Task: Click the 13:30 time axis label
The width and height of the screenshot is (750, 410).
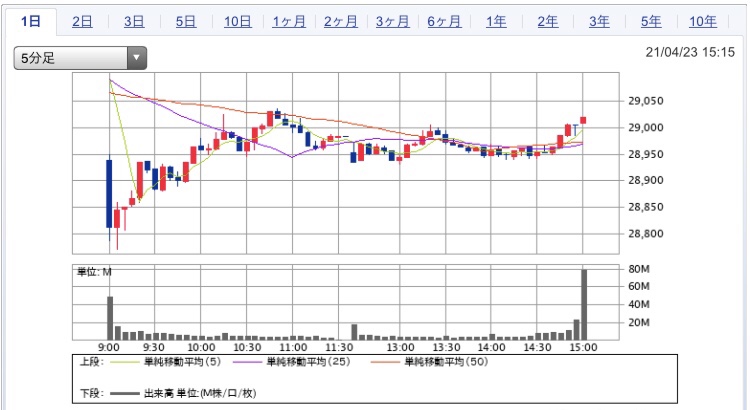Action: [x=446, y=347]
